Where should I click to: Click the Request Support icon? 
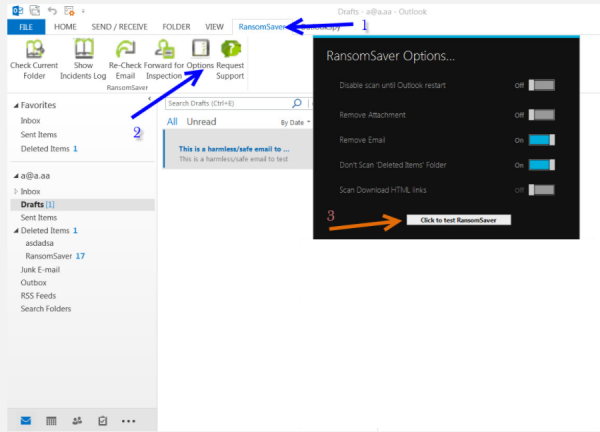click(x=230, y=49)
